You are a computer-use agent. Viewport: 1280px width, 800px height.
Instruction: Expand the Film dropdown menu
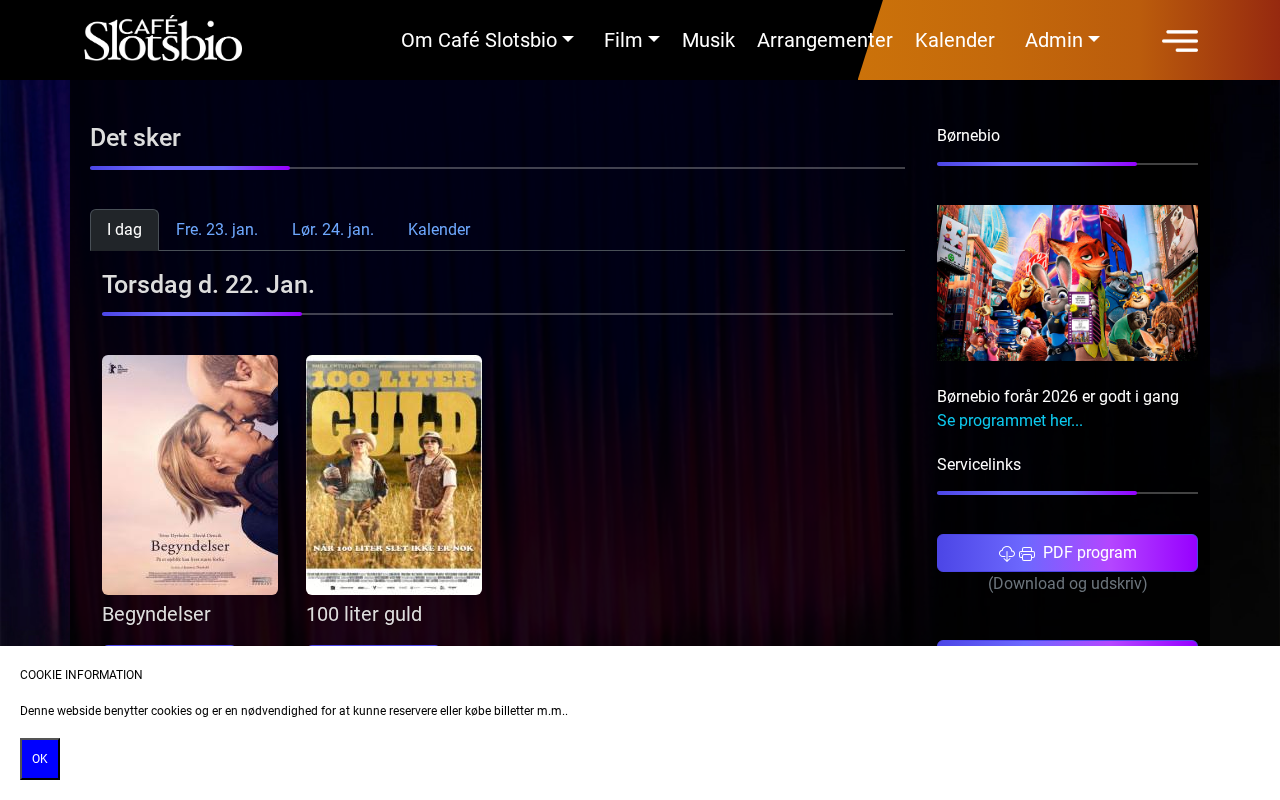pos(631,40)
